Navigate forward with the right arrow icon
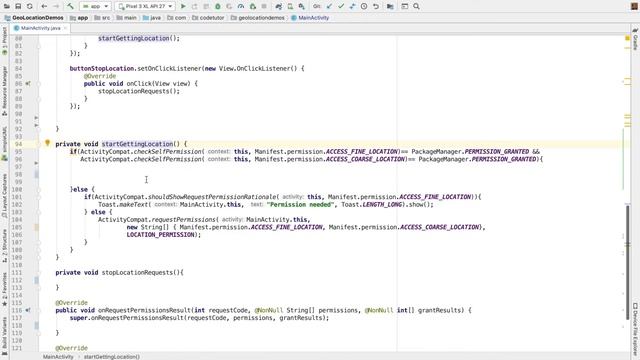This screenshot has width=640, height=360. pos(56,6)
